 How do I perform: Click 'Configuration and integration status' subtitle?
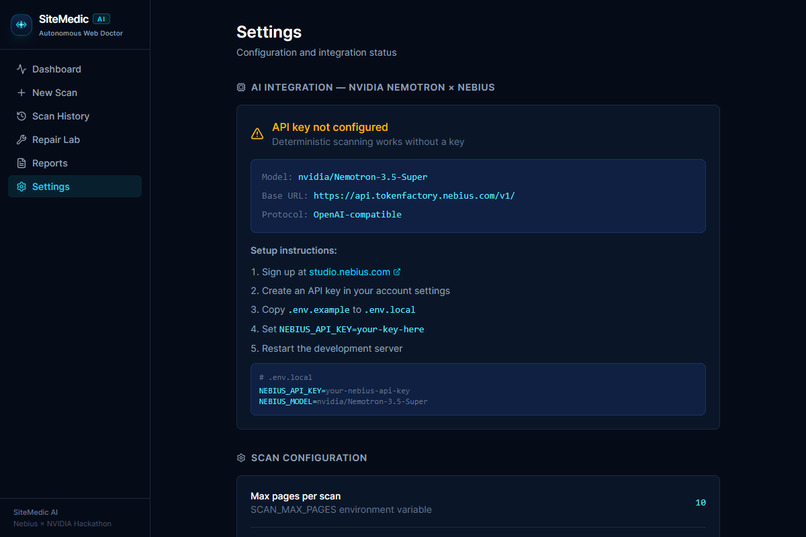(x=316, y=52)
